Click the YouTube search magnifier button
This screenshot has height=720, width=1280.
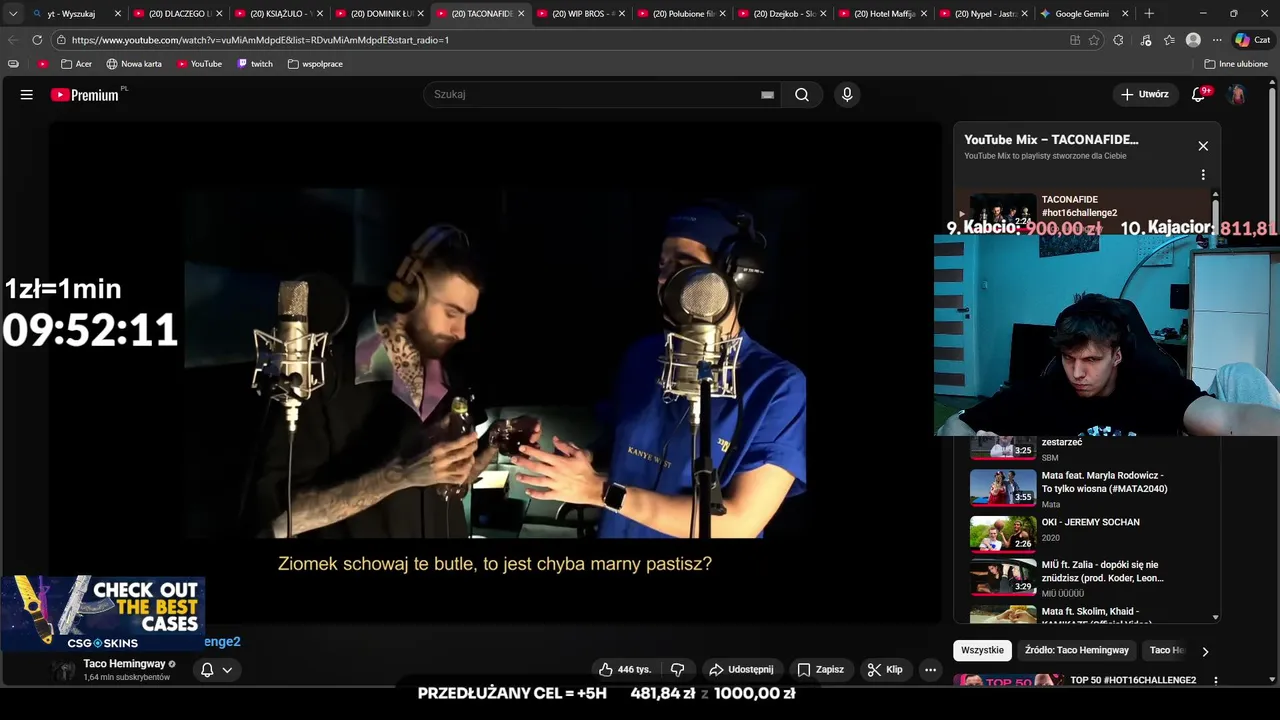(x=802, y=95)
